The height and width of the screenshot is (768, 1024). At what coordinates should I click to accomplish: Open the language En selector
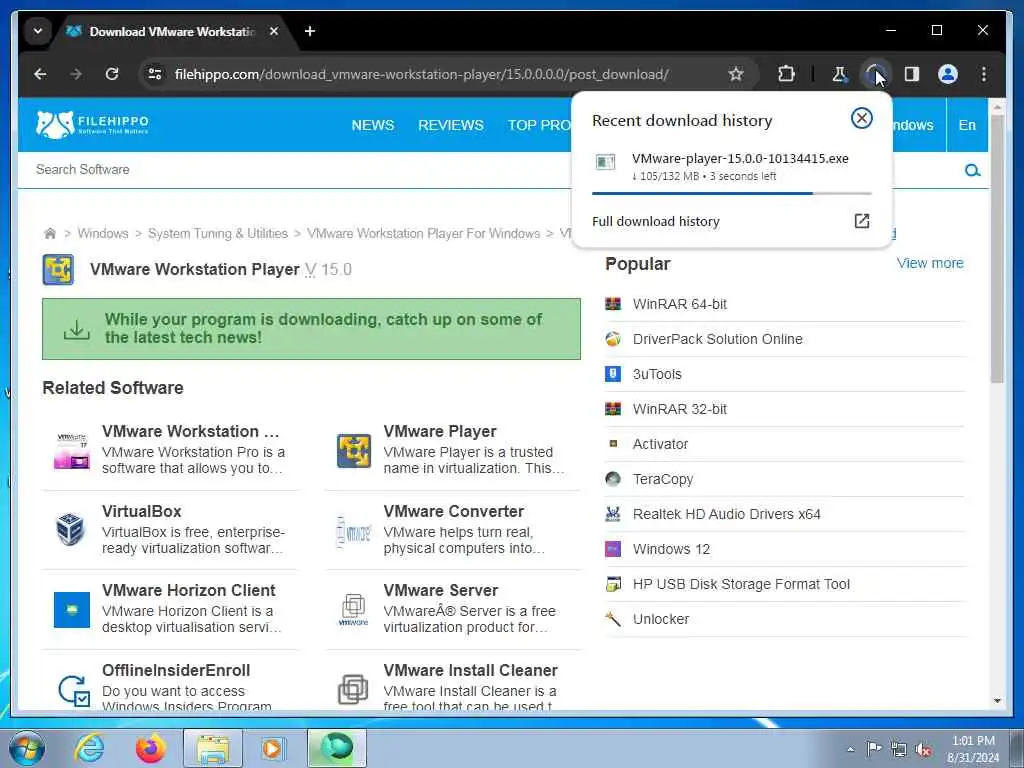[967, 125]
